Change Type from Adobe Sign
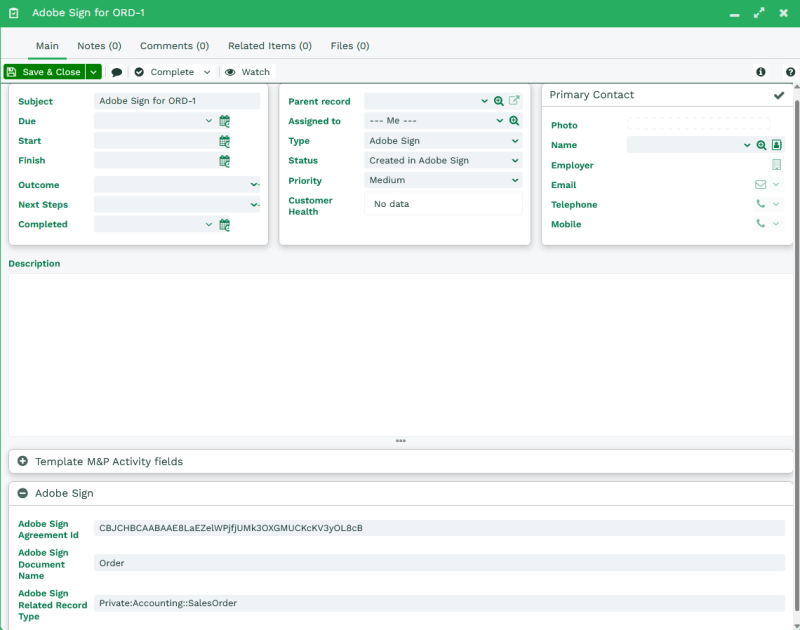 pyautogui.click(x=443, y=141)
